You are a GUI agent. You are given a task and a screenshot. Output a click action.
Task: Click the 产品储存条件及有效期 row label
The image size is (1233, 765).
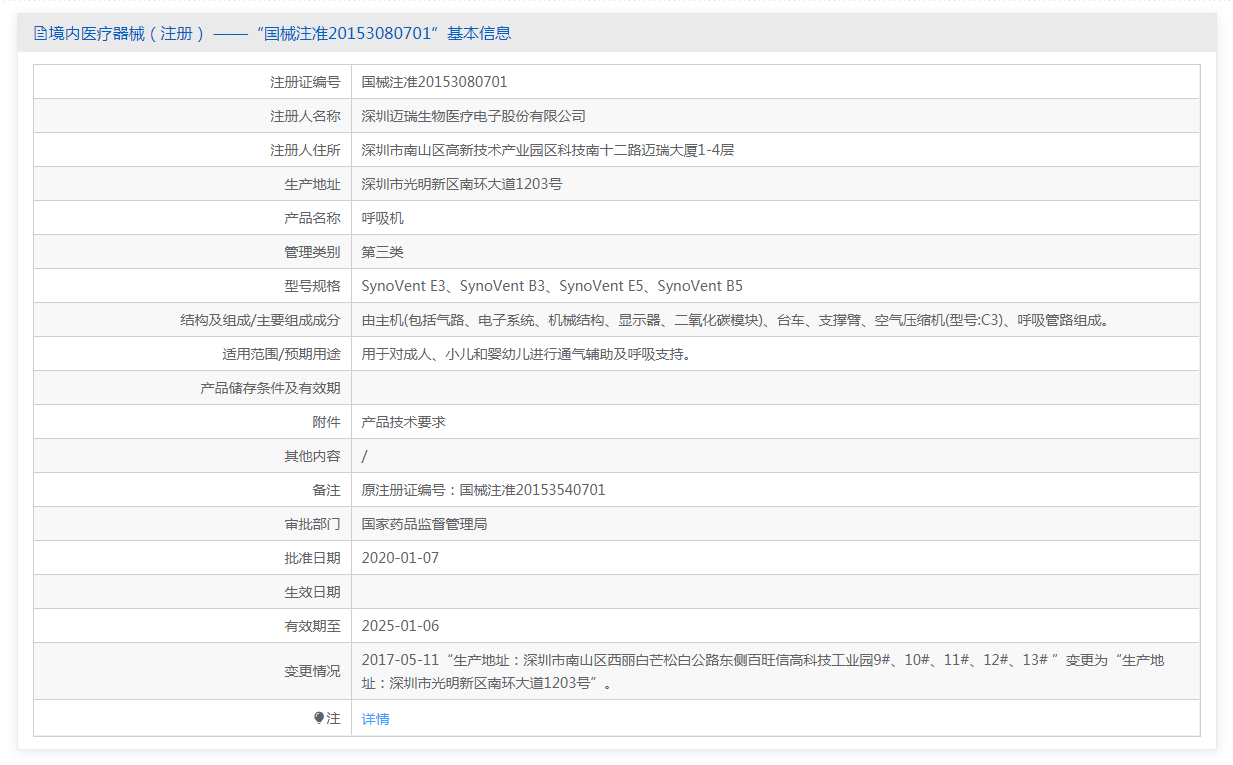(x=270, y=388)
